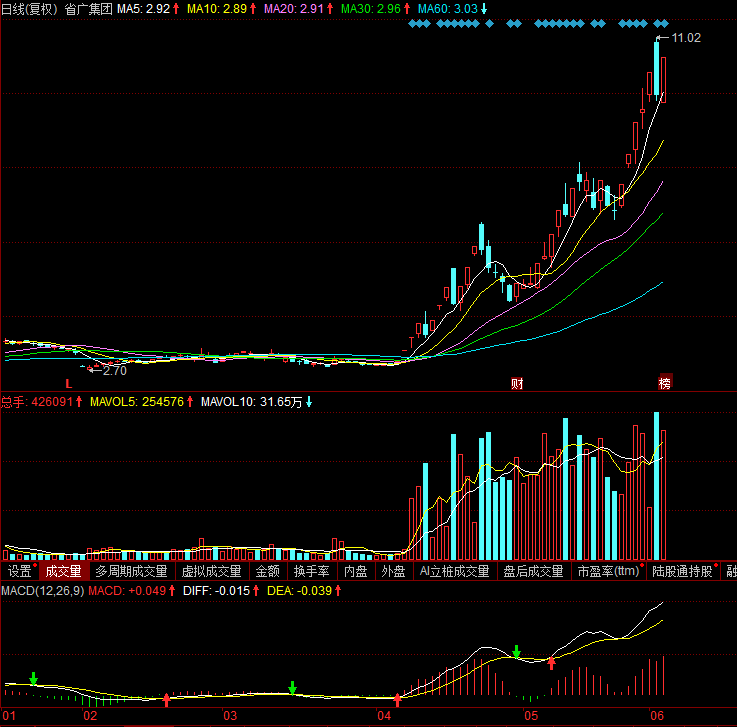The height and width of the screenshot is (727, 737).
Task: Select the 04 month label on time axis
Action: tap(384, 716)
